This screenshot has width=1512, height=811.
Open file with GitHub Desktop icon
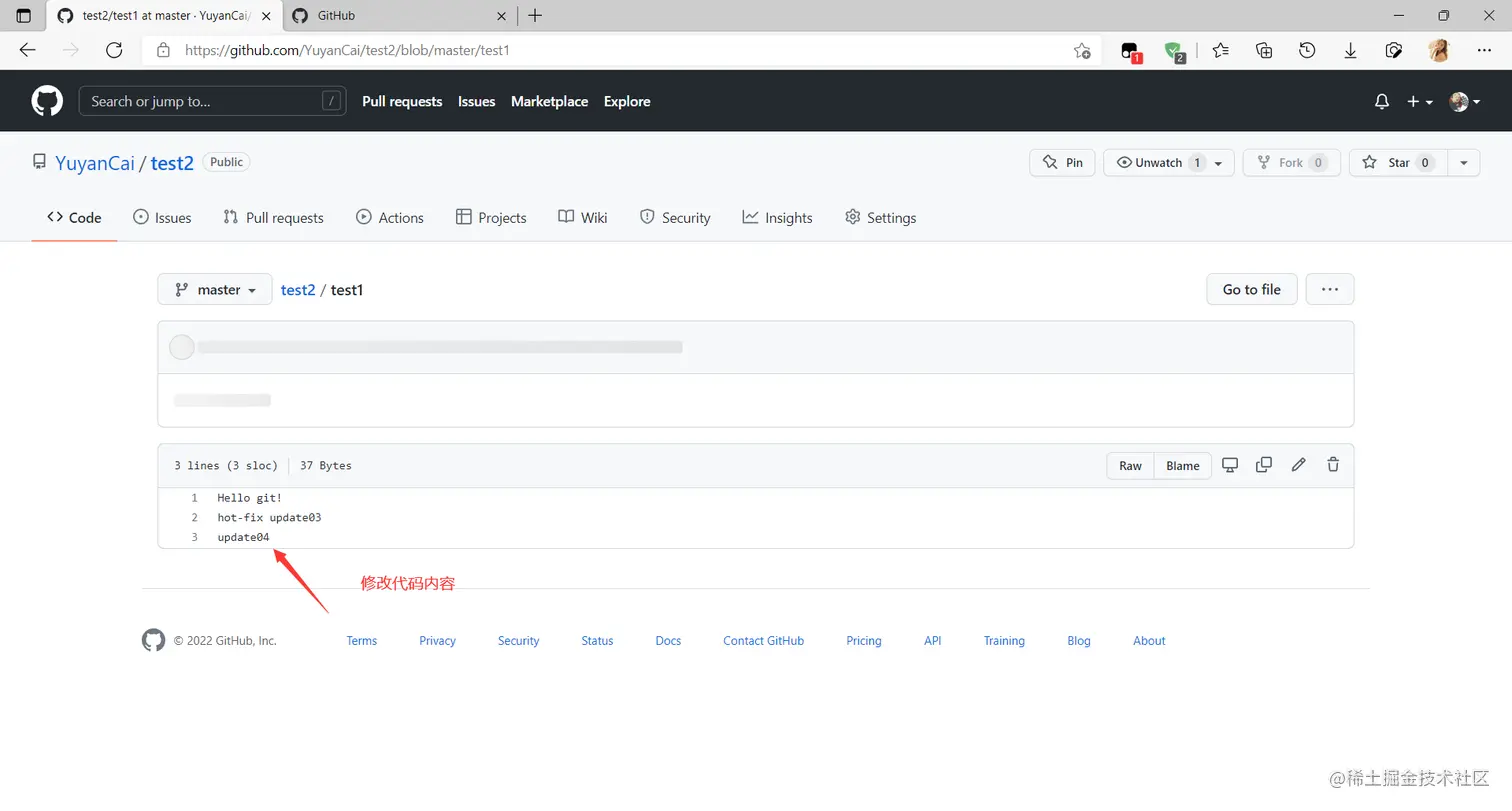click(x=1231, y=465)
